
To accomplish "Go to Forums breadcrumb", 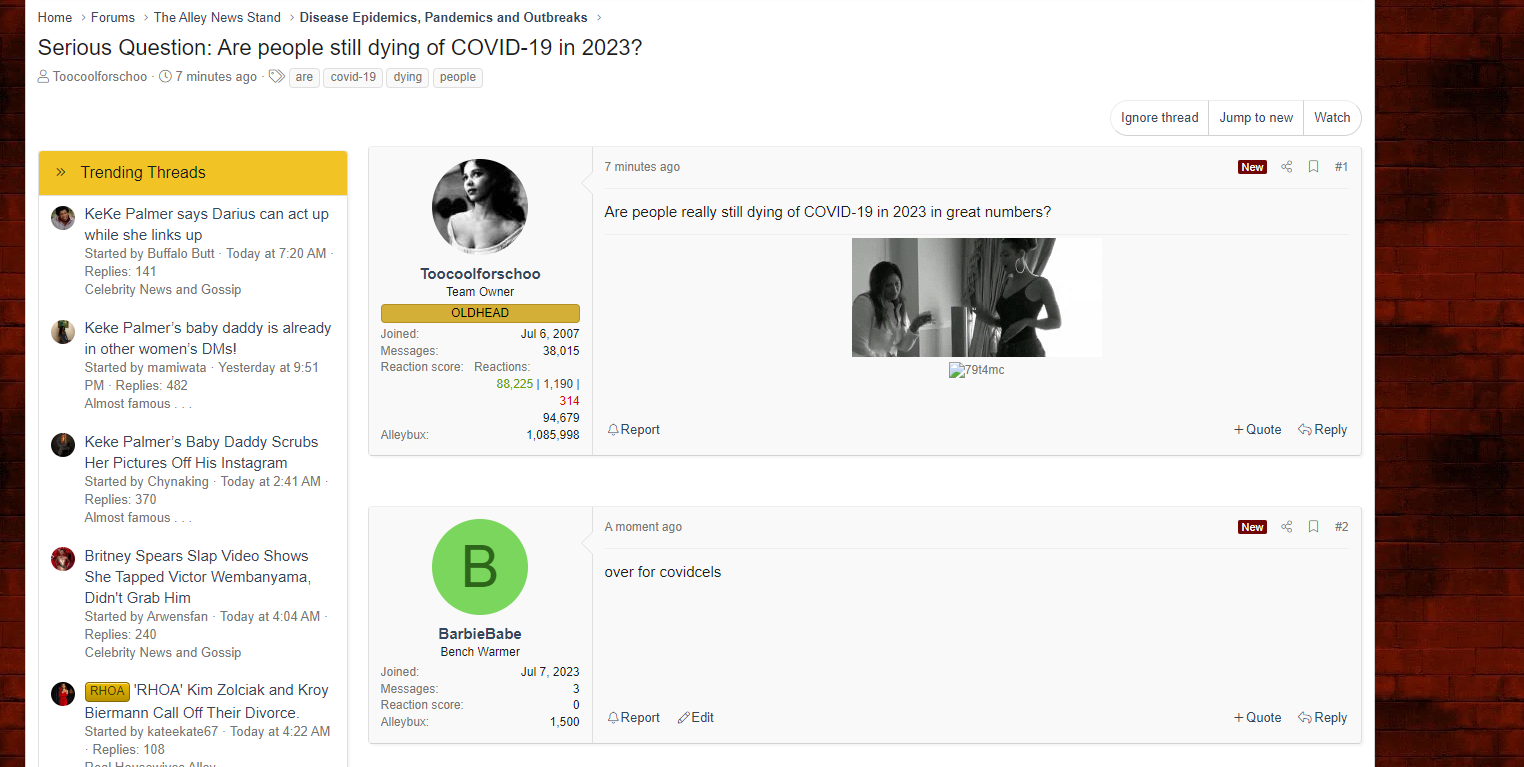I will [x=113, y=18].
